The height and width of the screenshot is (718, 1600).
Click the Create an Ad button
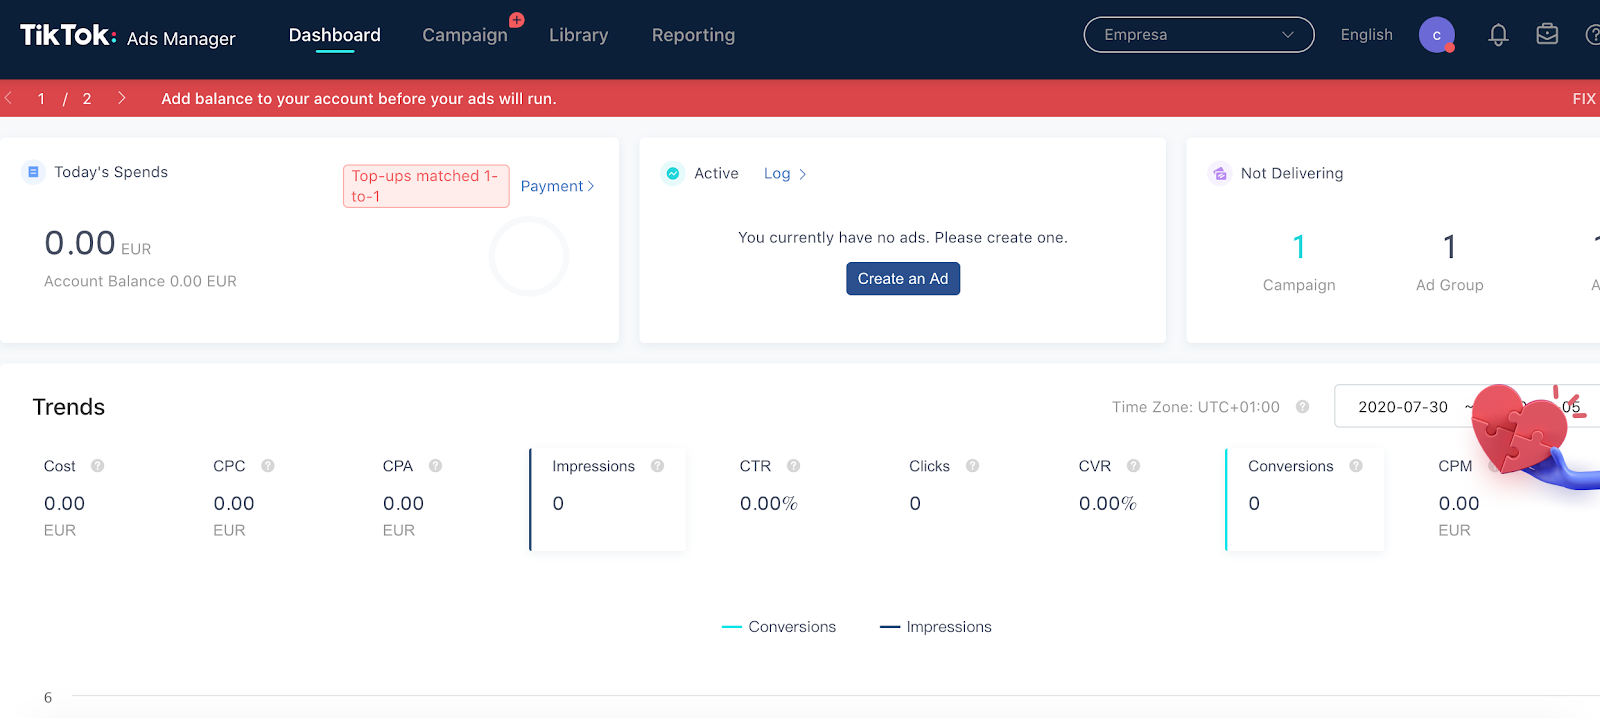pos(903,279)
